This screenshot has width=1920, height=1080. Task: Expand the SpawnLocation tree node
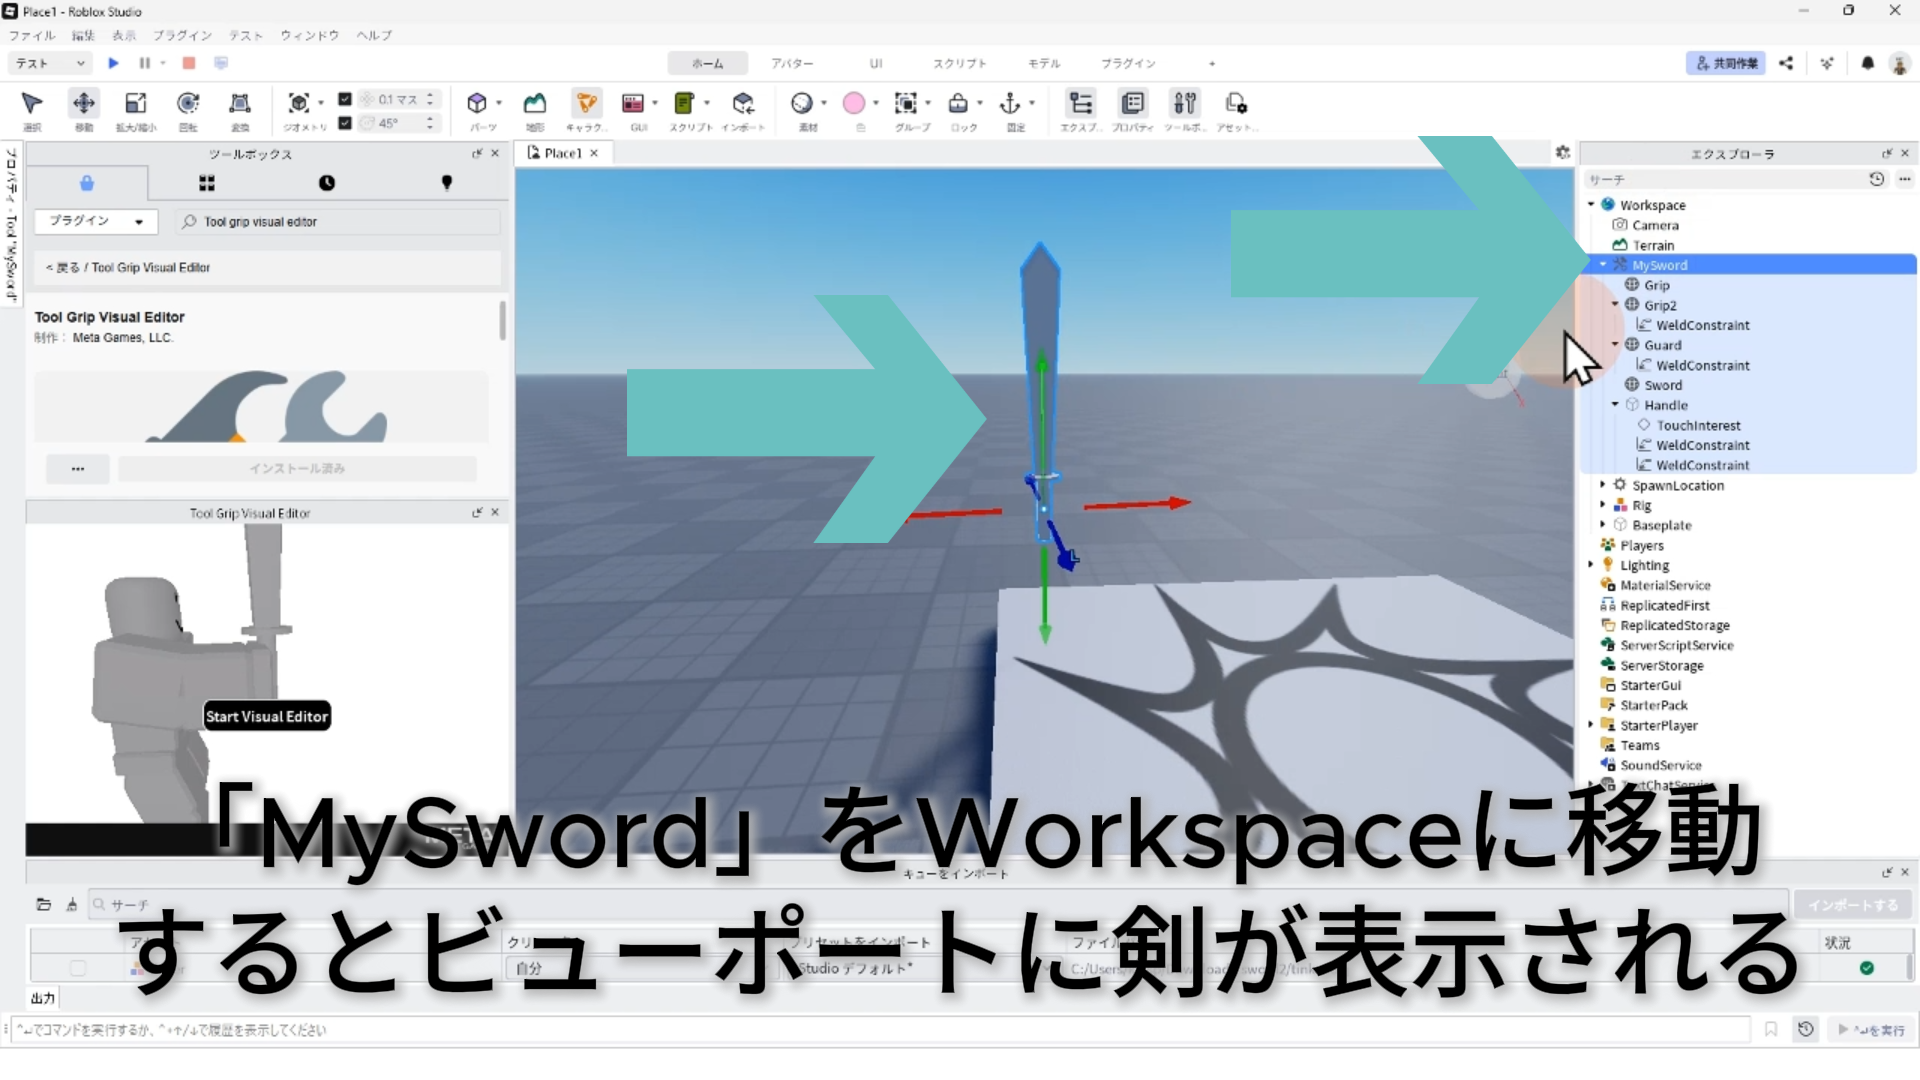pos(1603,485)
